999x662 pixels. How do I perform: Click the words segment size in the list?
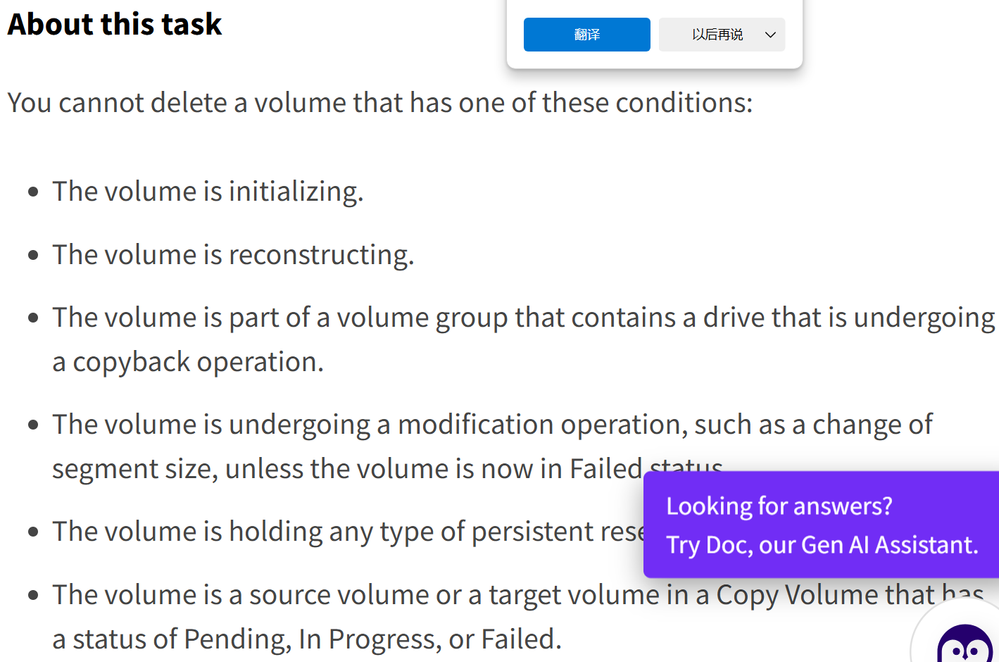[133, 468]
